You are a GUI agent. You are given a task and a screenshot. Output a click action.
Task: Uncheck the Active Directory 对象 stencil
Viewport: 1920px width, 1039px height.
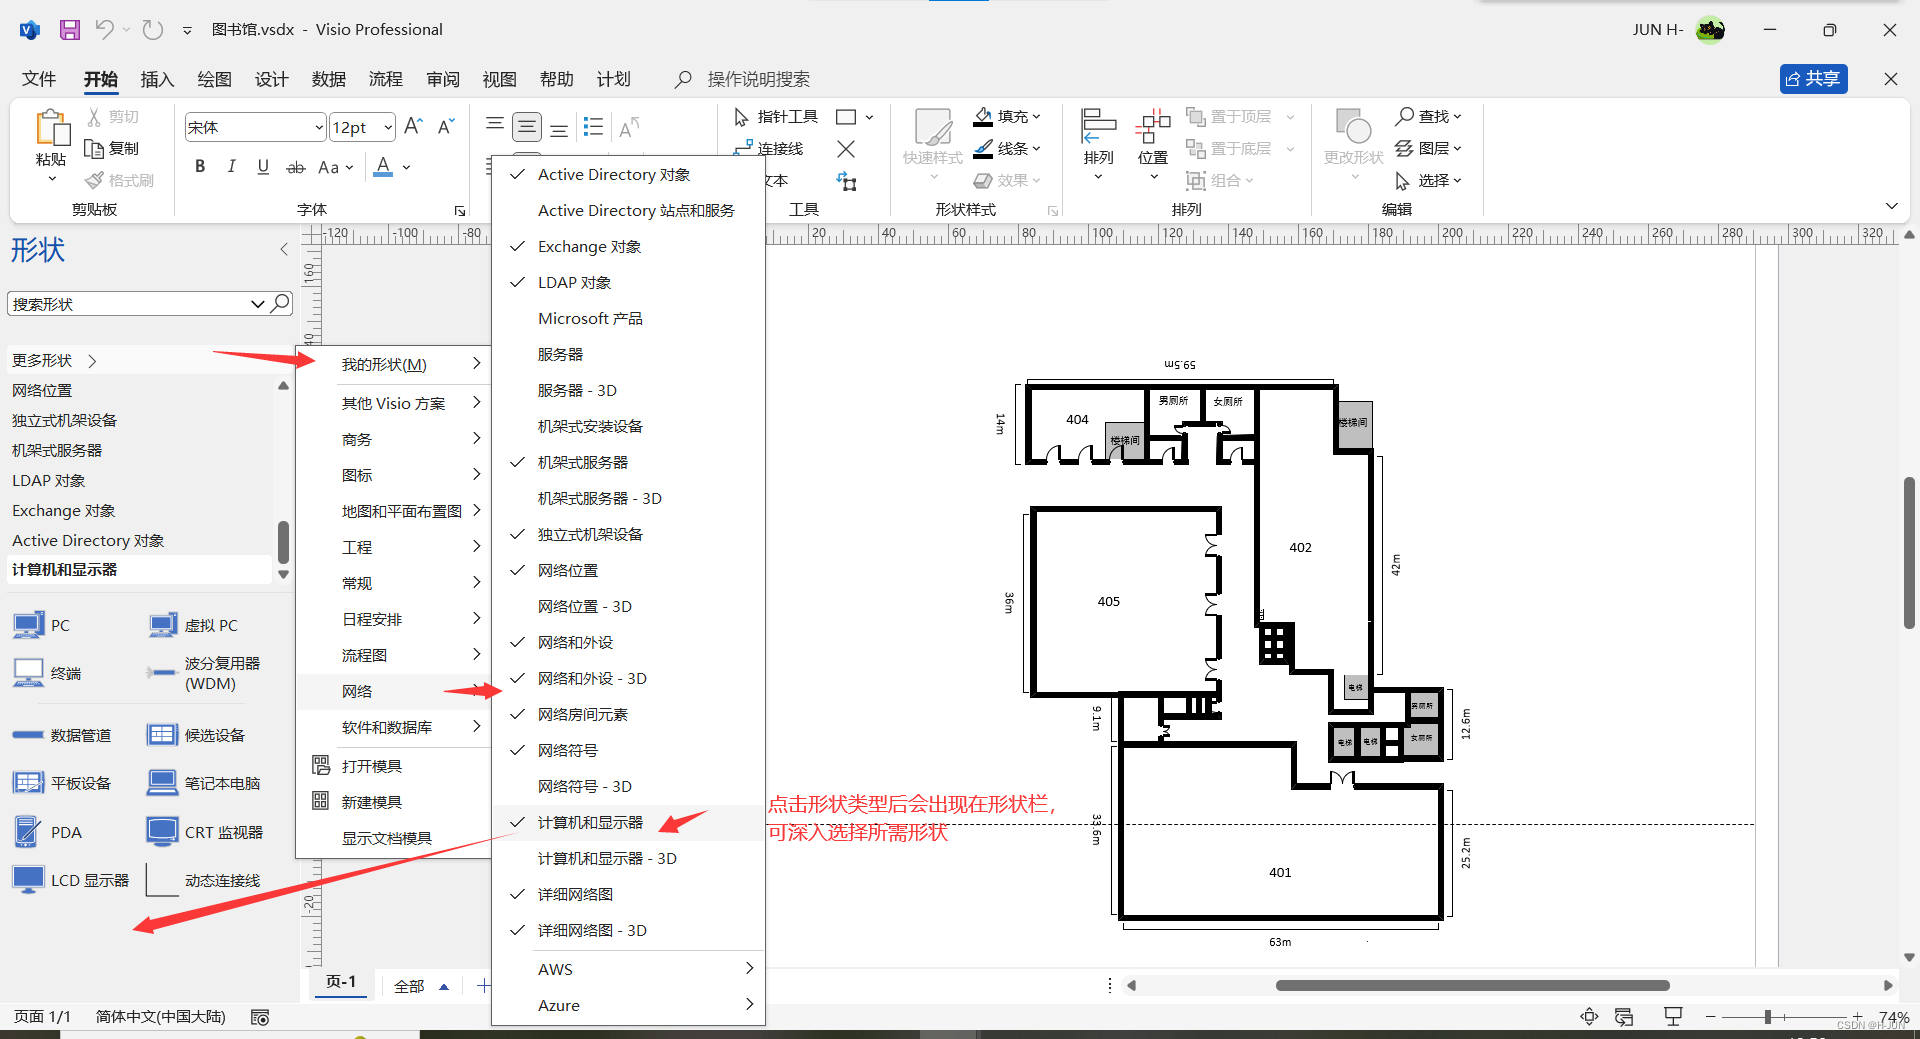click(629, 174)
